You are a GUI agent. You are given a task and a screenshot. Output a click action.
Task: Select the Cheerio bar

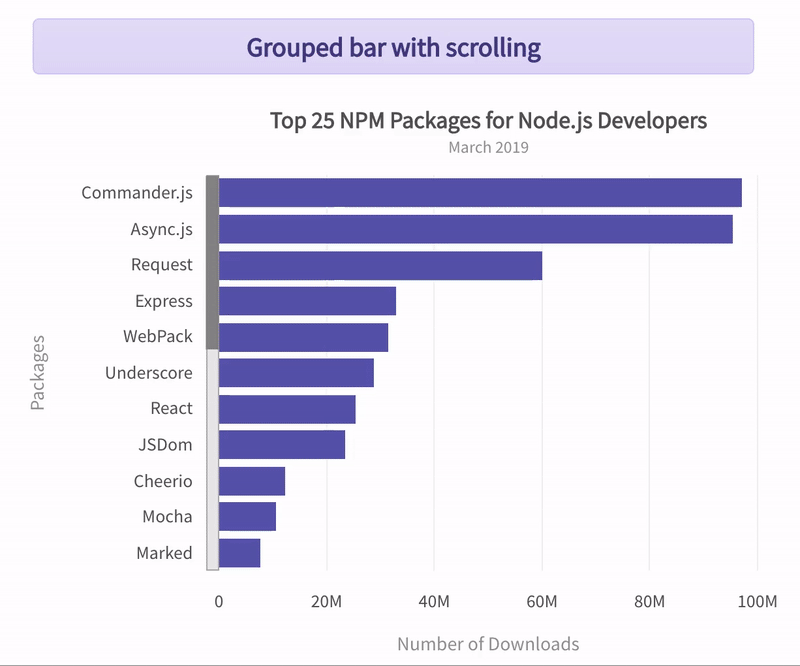pos(252,481)
